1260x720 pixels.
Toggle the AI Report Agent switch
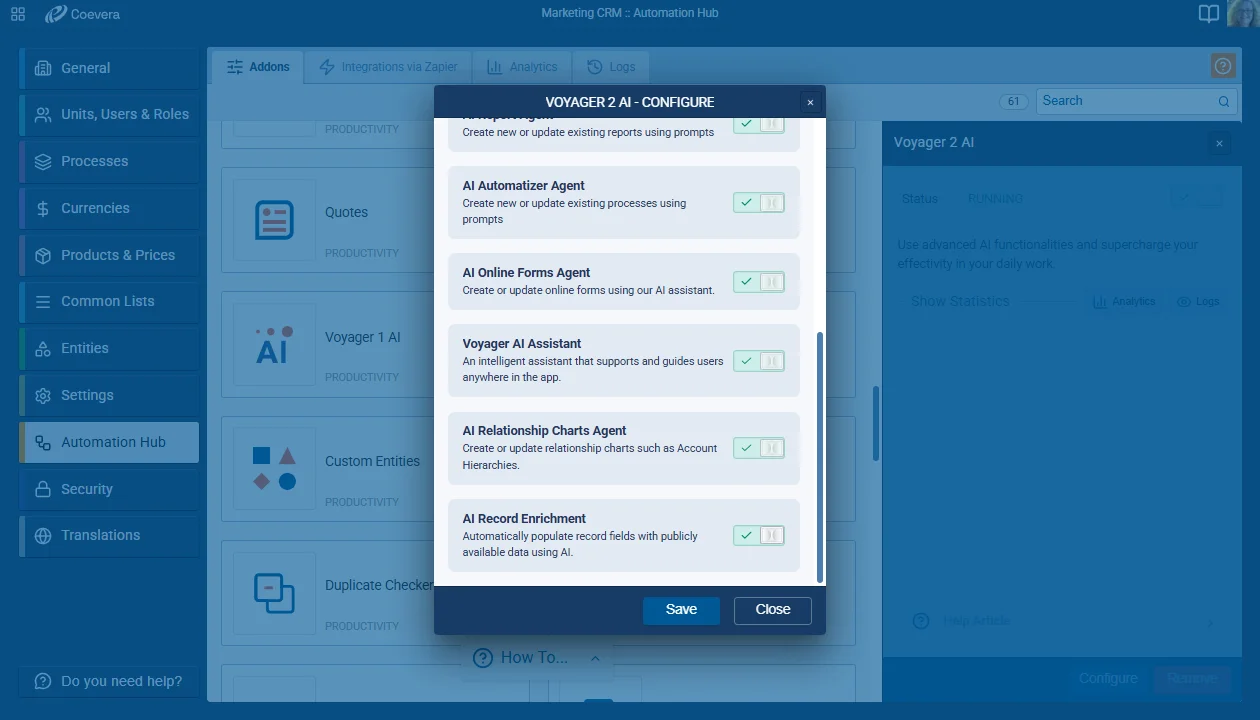point(759,123)
